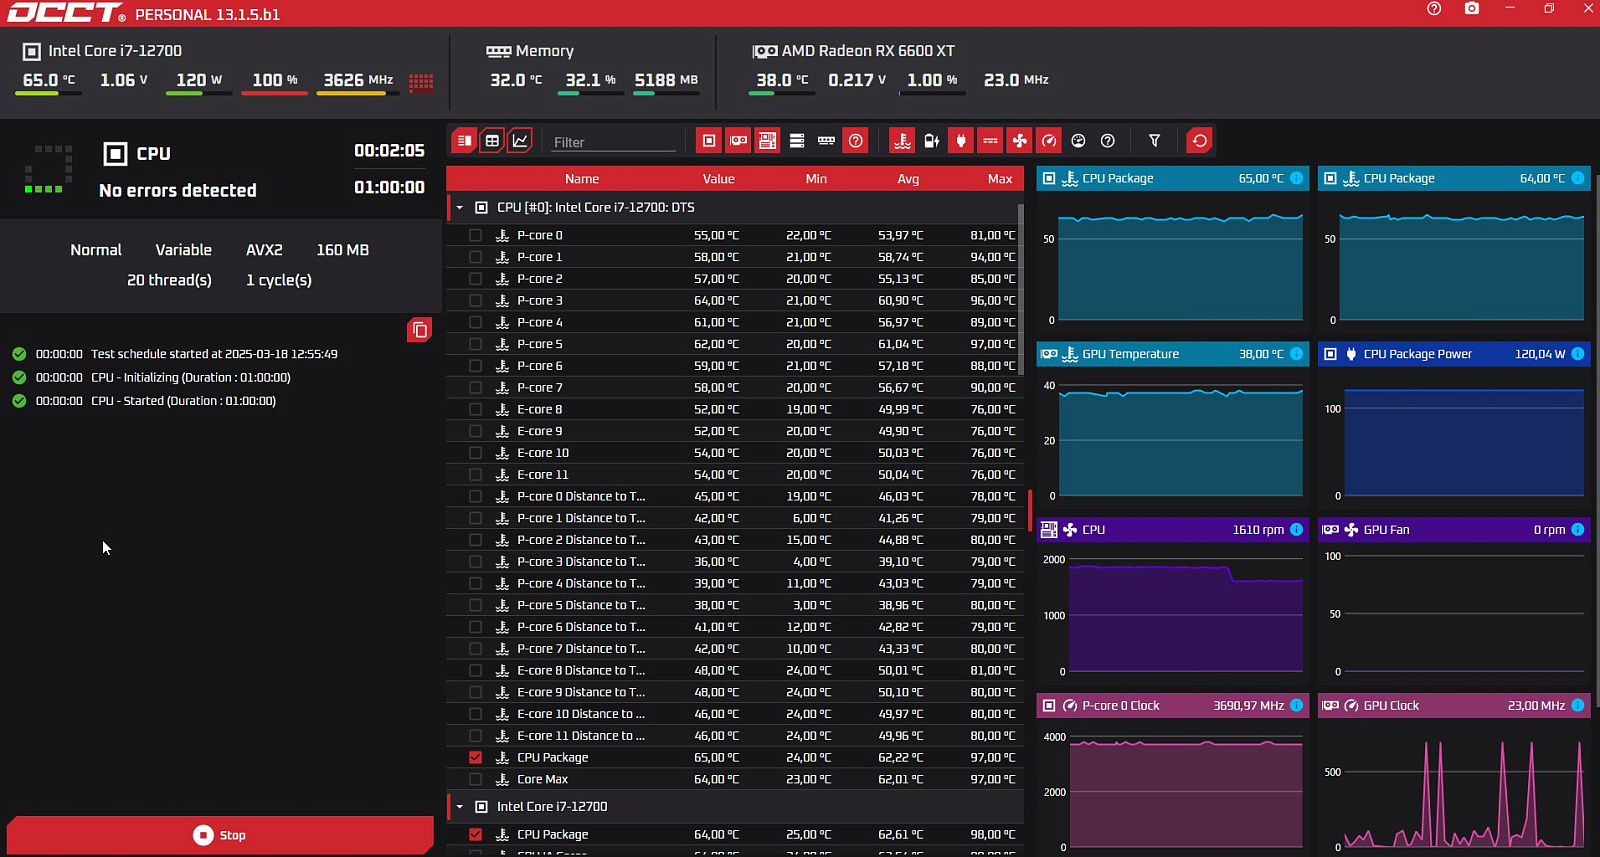Click the graphs panel right scrollbar
Viewport: 1600px width, 857px height.
pos(1596,440)
